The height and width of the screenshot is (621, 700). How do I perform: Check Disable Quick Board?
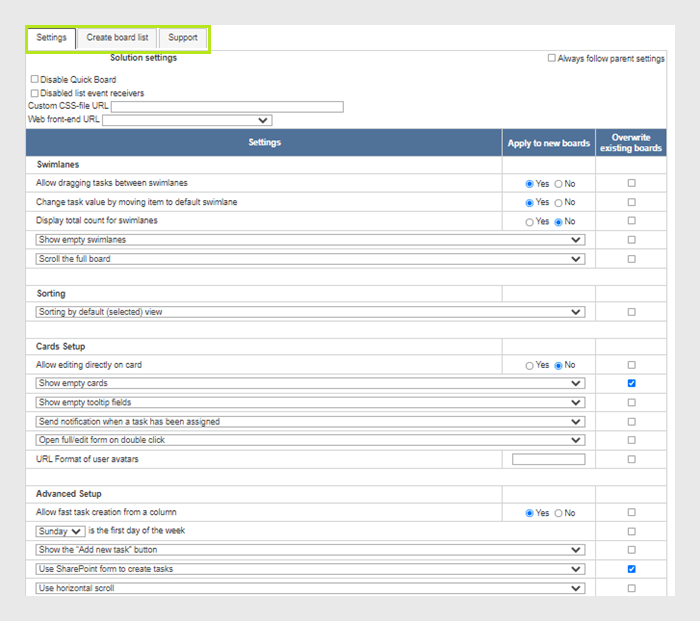click(x=34, y=79)
